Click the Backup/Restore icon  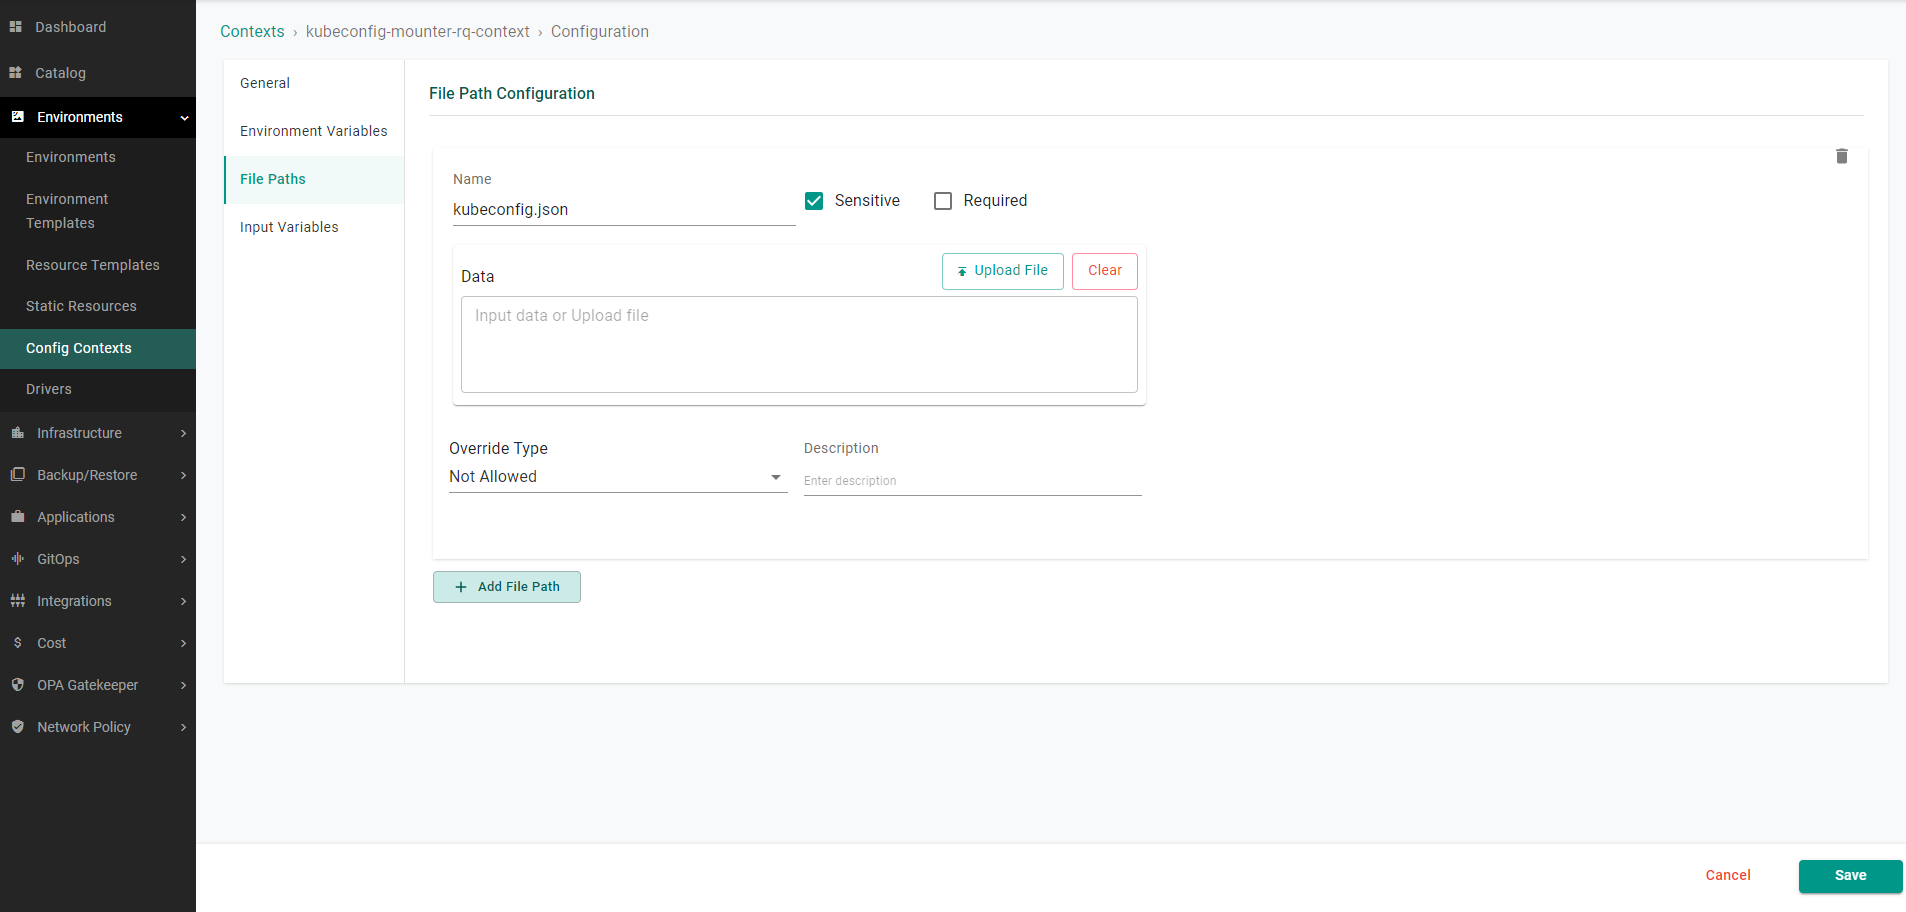click(x=17, y=475)
